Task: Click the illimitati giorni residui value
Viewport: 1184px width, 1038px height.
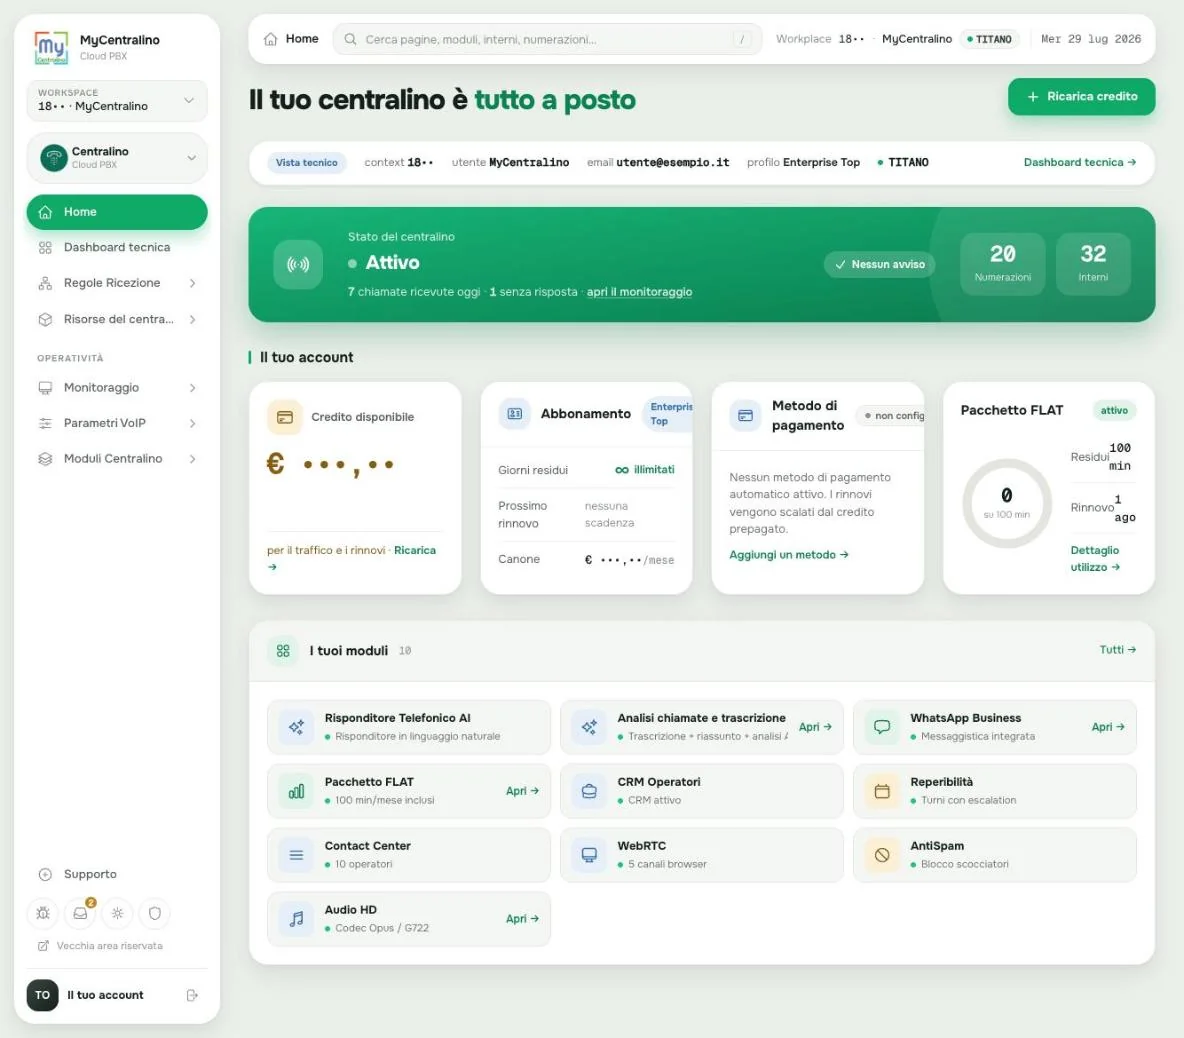Action: coord(645,470)
